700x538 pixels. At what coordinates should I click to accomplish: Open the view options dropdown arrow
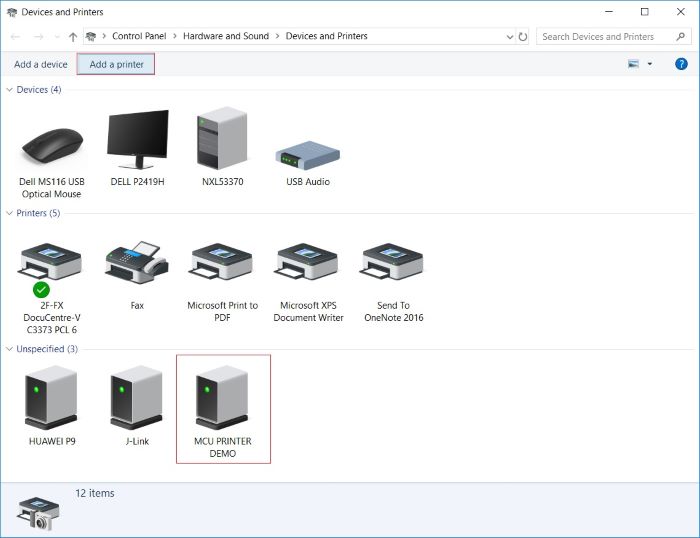[650, 64]
